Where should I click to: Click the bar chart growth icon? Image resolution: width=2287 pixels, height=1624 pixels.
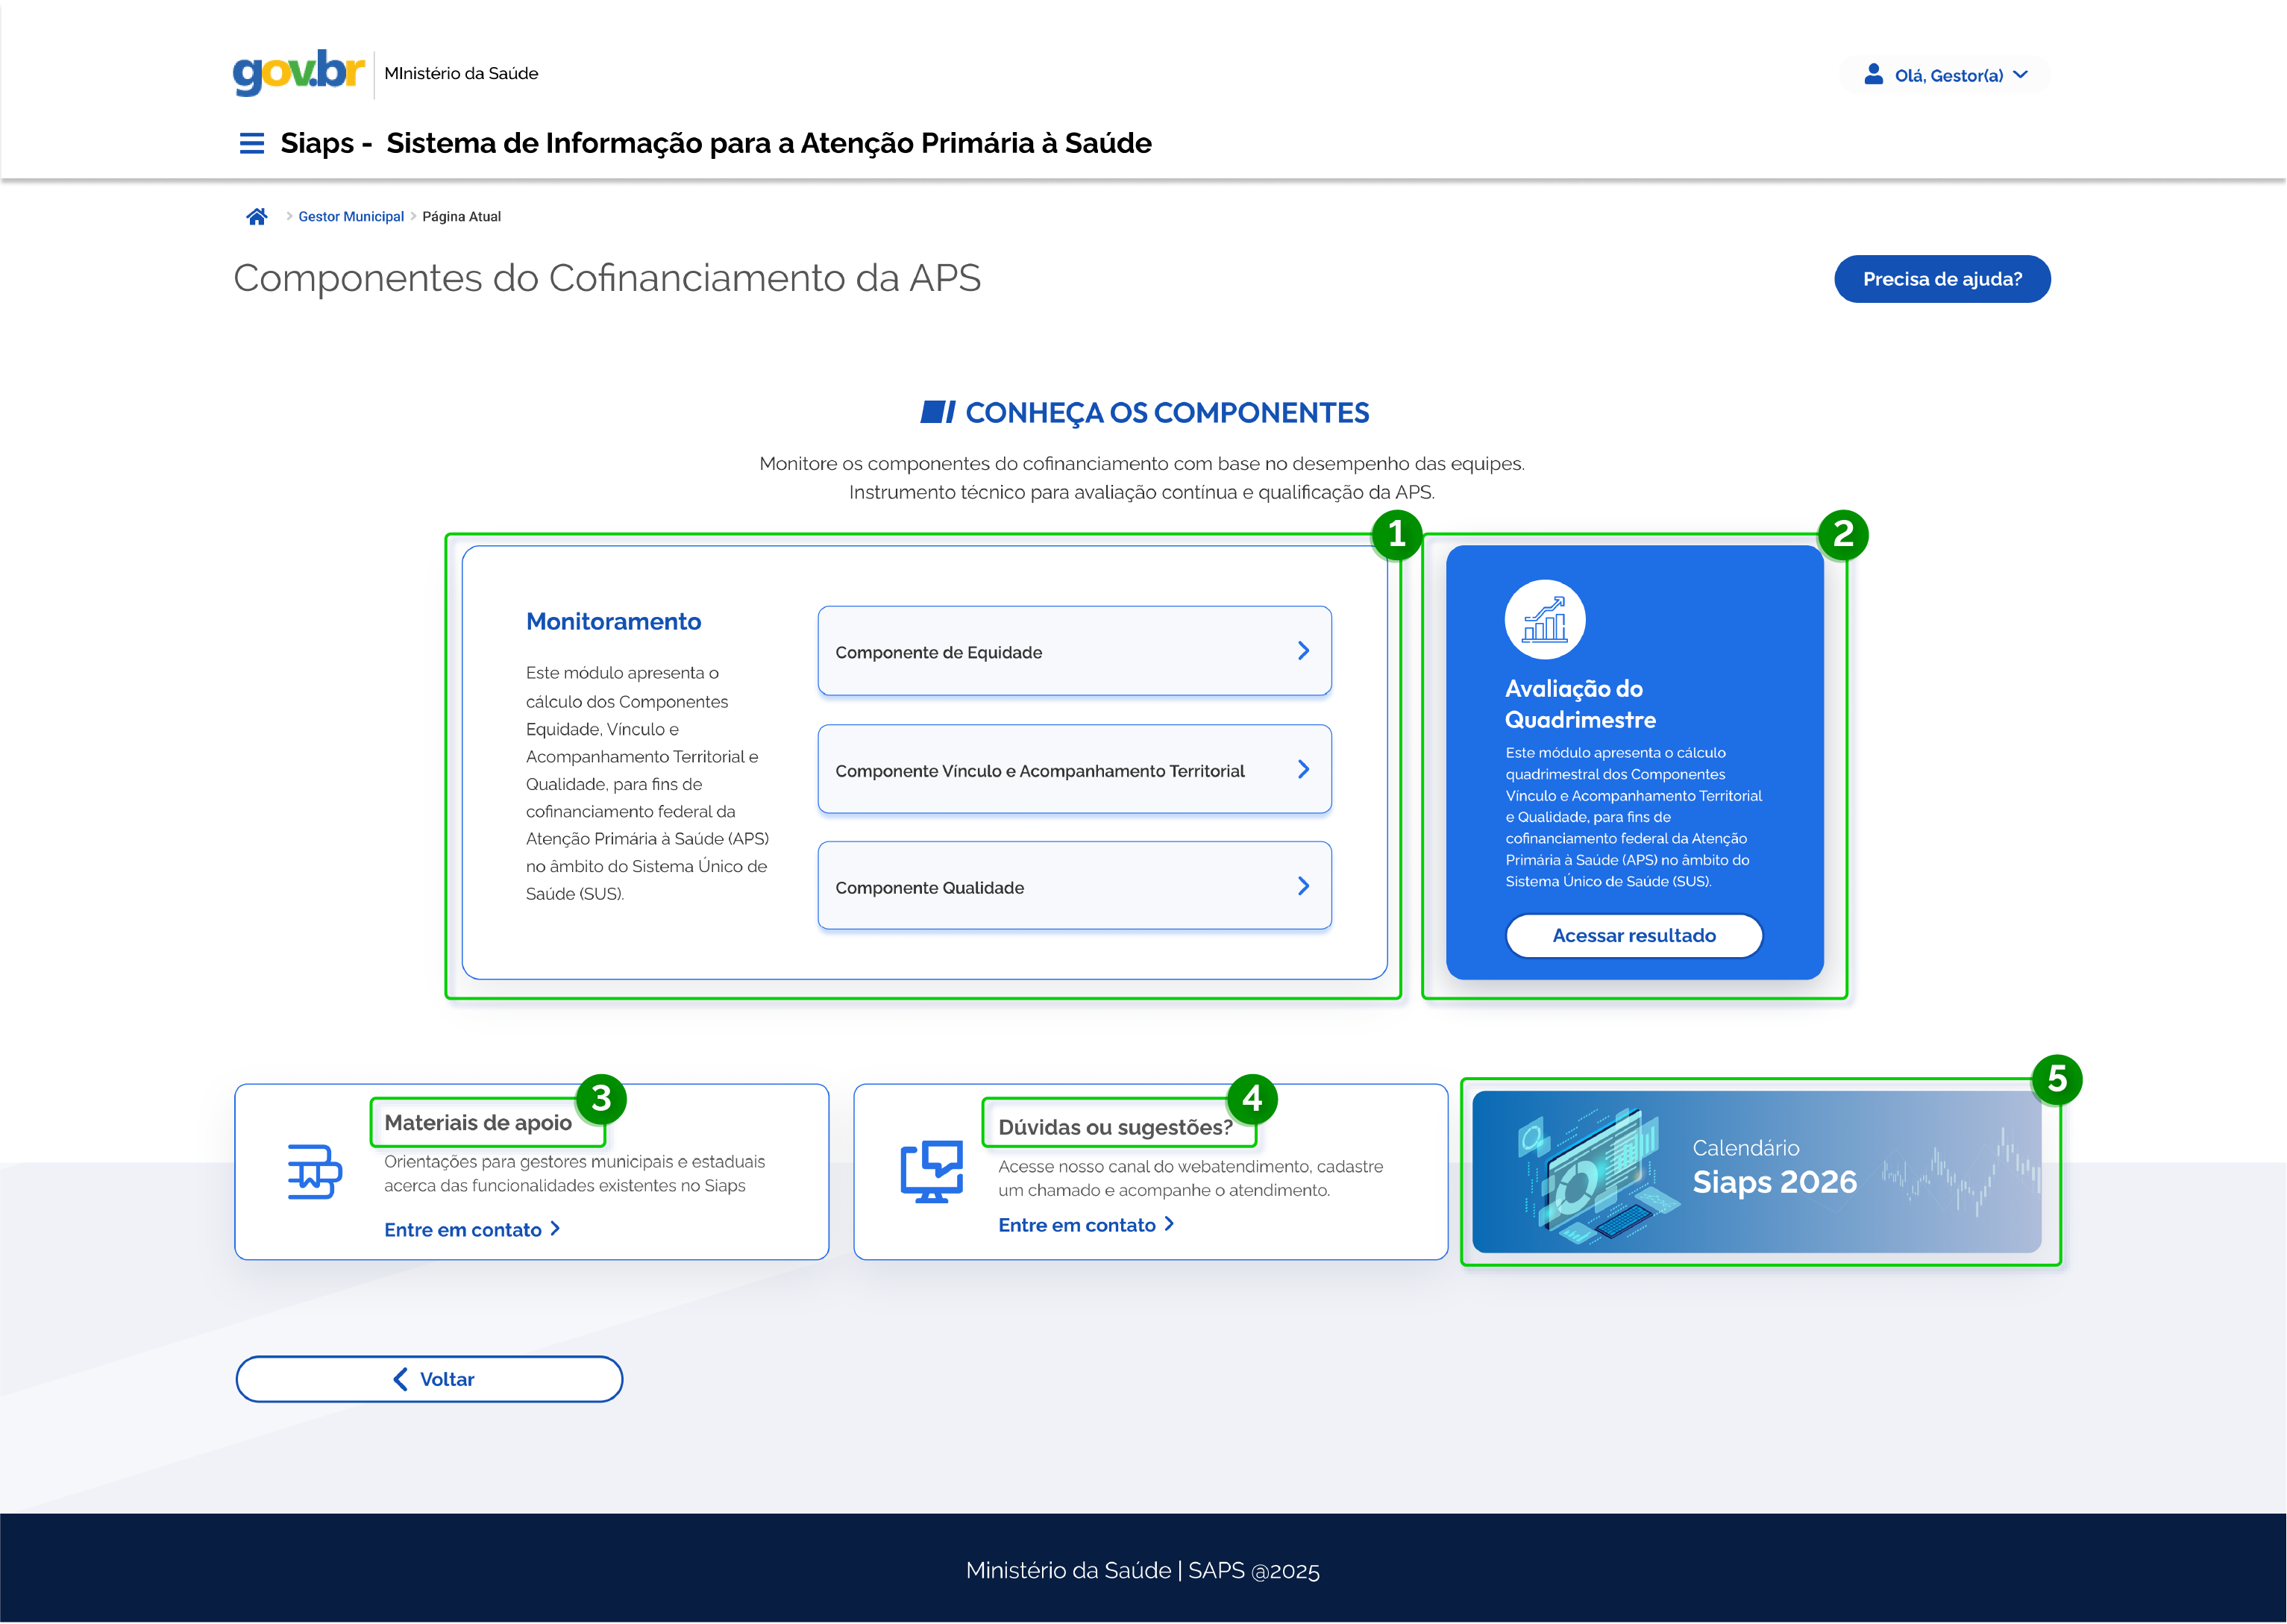tap(1544, 620)
